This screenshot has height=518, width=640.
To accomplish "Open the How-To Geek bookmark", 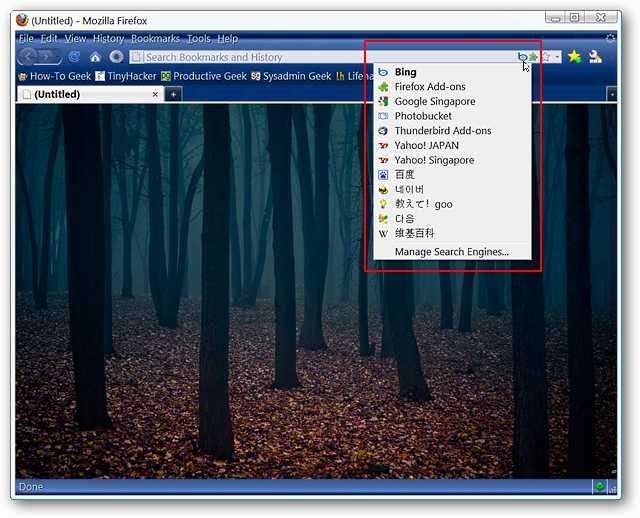I will pyautogui.click(x=53, y=76).
